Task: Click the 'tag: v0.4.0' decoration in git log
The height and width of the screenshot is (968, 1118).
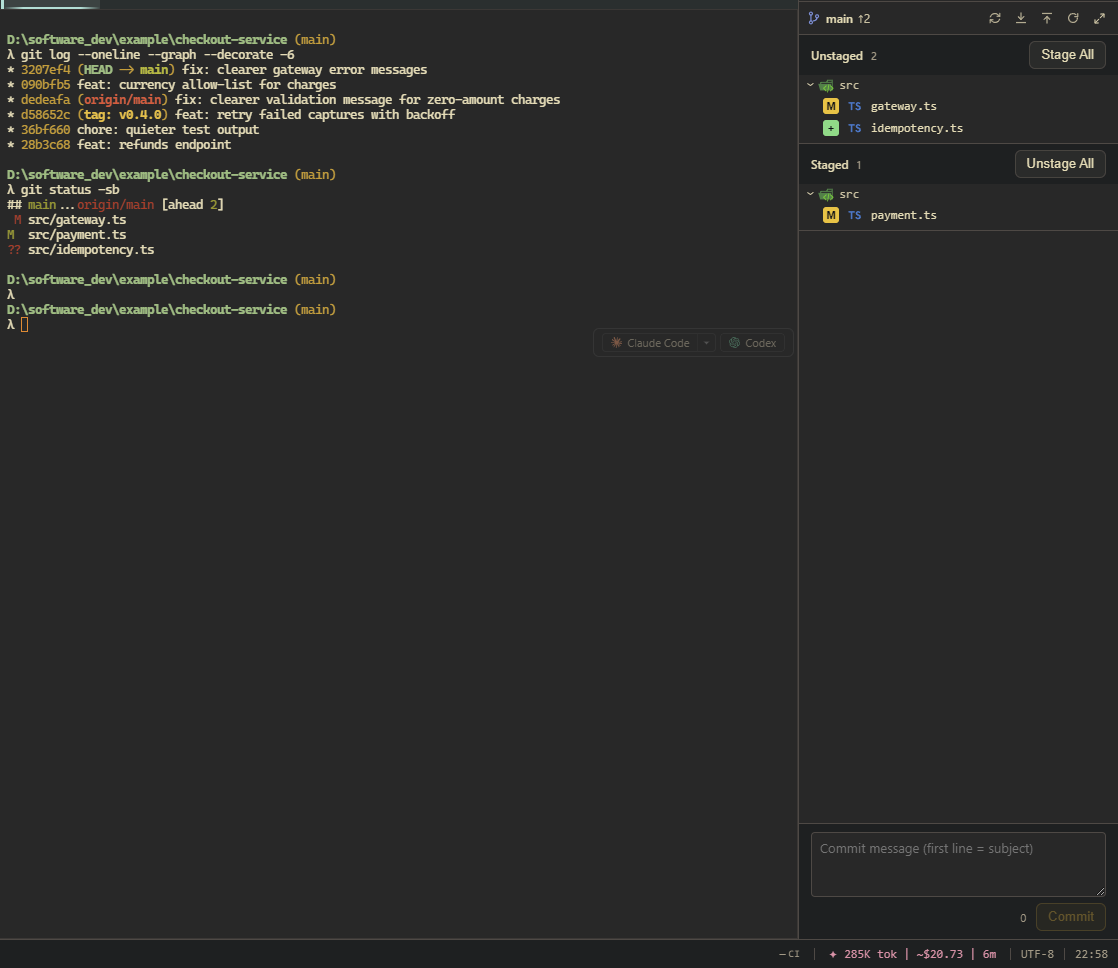Action: (x=123, y=115)
